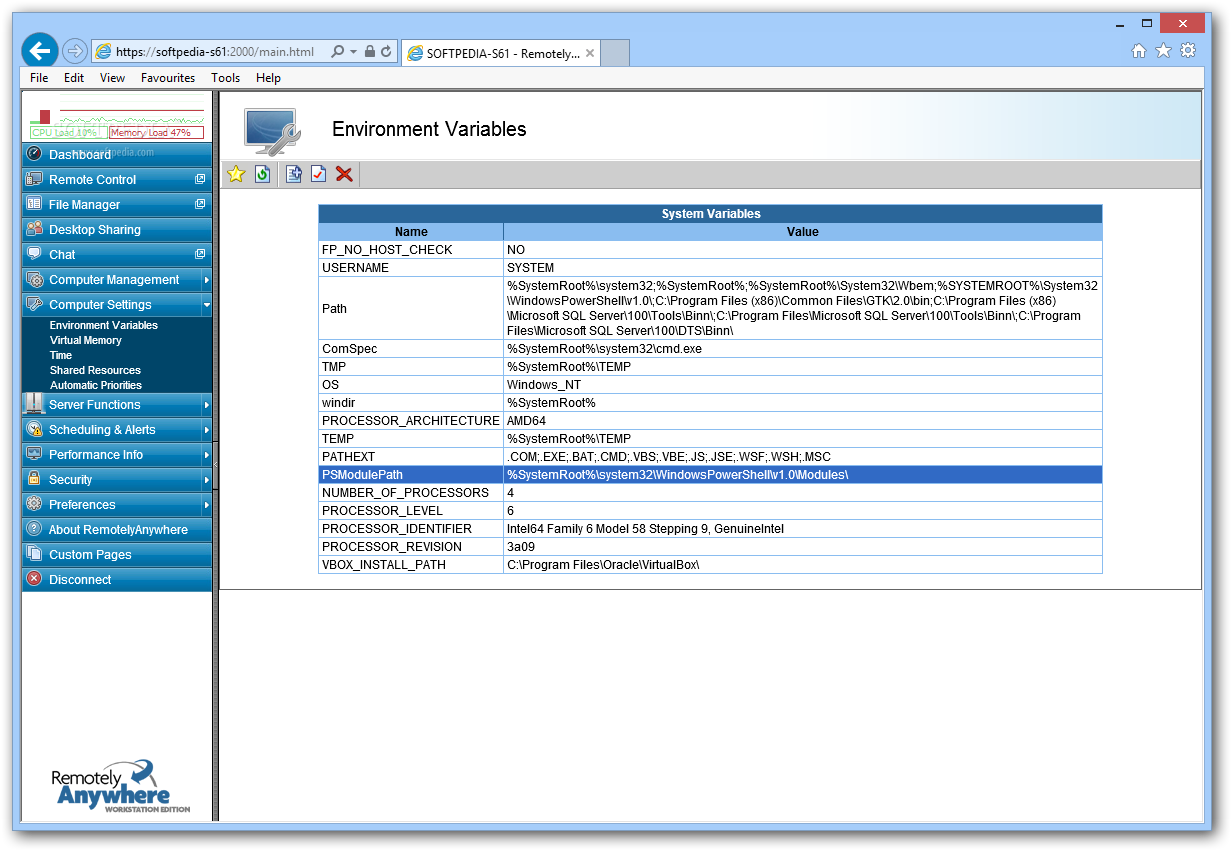Image resolution: width=1232 pixels, height=851 pixels.
Task: Click the address bar refresh icon
Action: [x=386, y=51]
